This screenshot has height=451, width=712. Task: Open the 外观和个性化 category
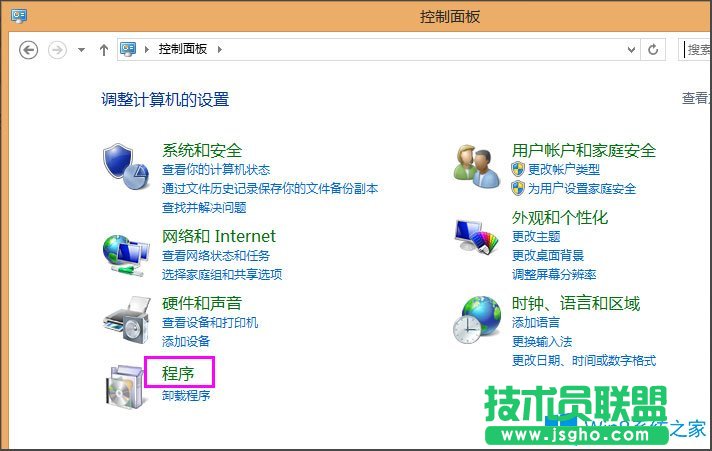(560, 218)
